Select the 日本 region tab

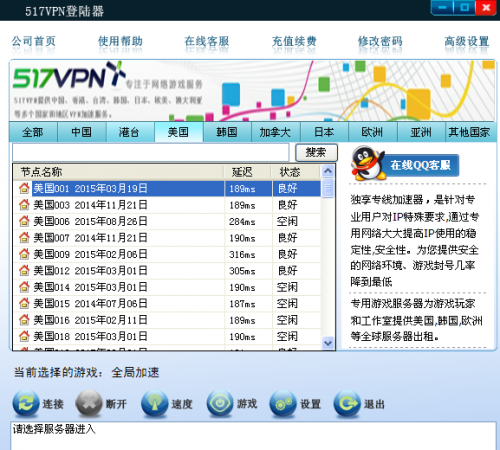coord(324,132)
